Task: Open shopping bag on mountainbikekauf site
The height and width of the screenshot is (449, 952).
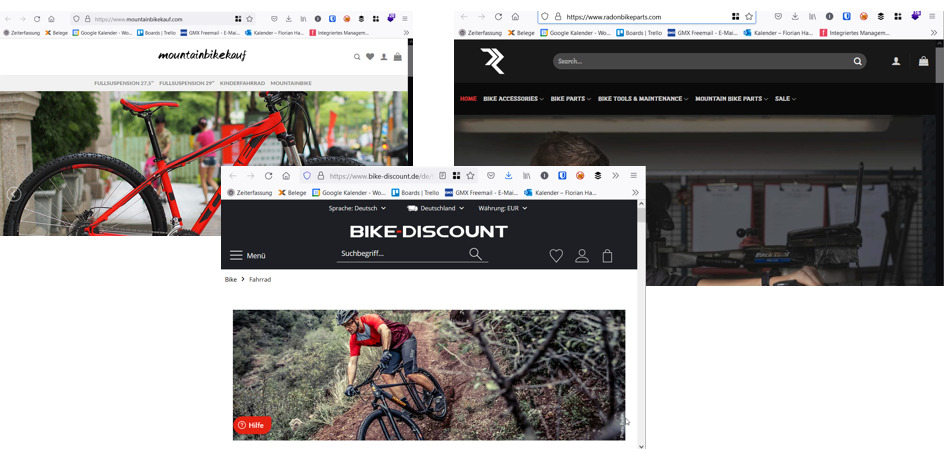Action: click(398, 56)
